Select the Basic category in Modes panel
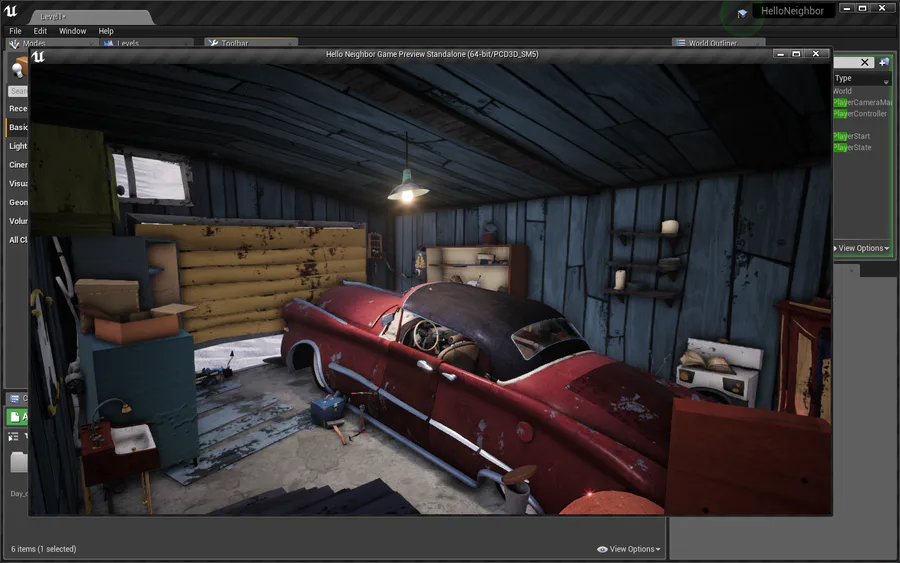900x563 pixels. point(18,127)
